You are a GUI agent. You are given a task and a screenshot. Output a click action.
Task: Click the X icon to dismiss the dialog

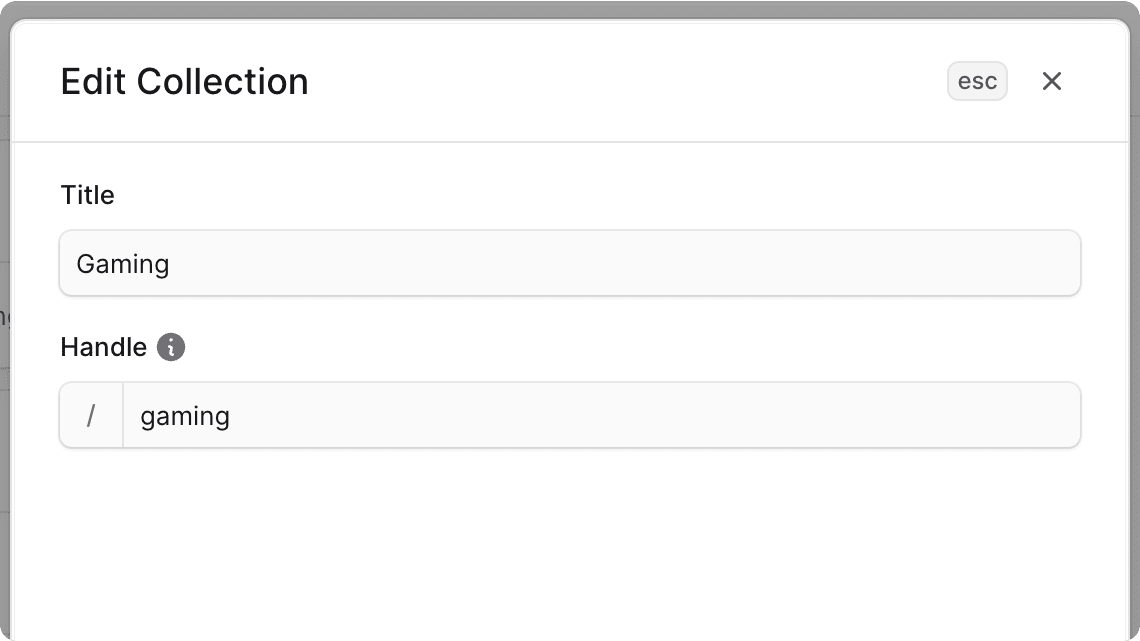pyautogui.click(x=1051, y=81)
